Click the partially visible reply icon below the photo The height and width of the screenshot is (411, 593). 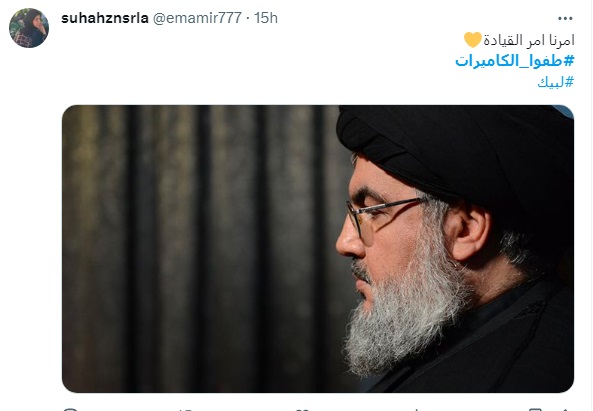coord(70,409)
